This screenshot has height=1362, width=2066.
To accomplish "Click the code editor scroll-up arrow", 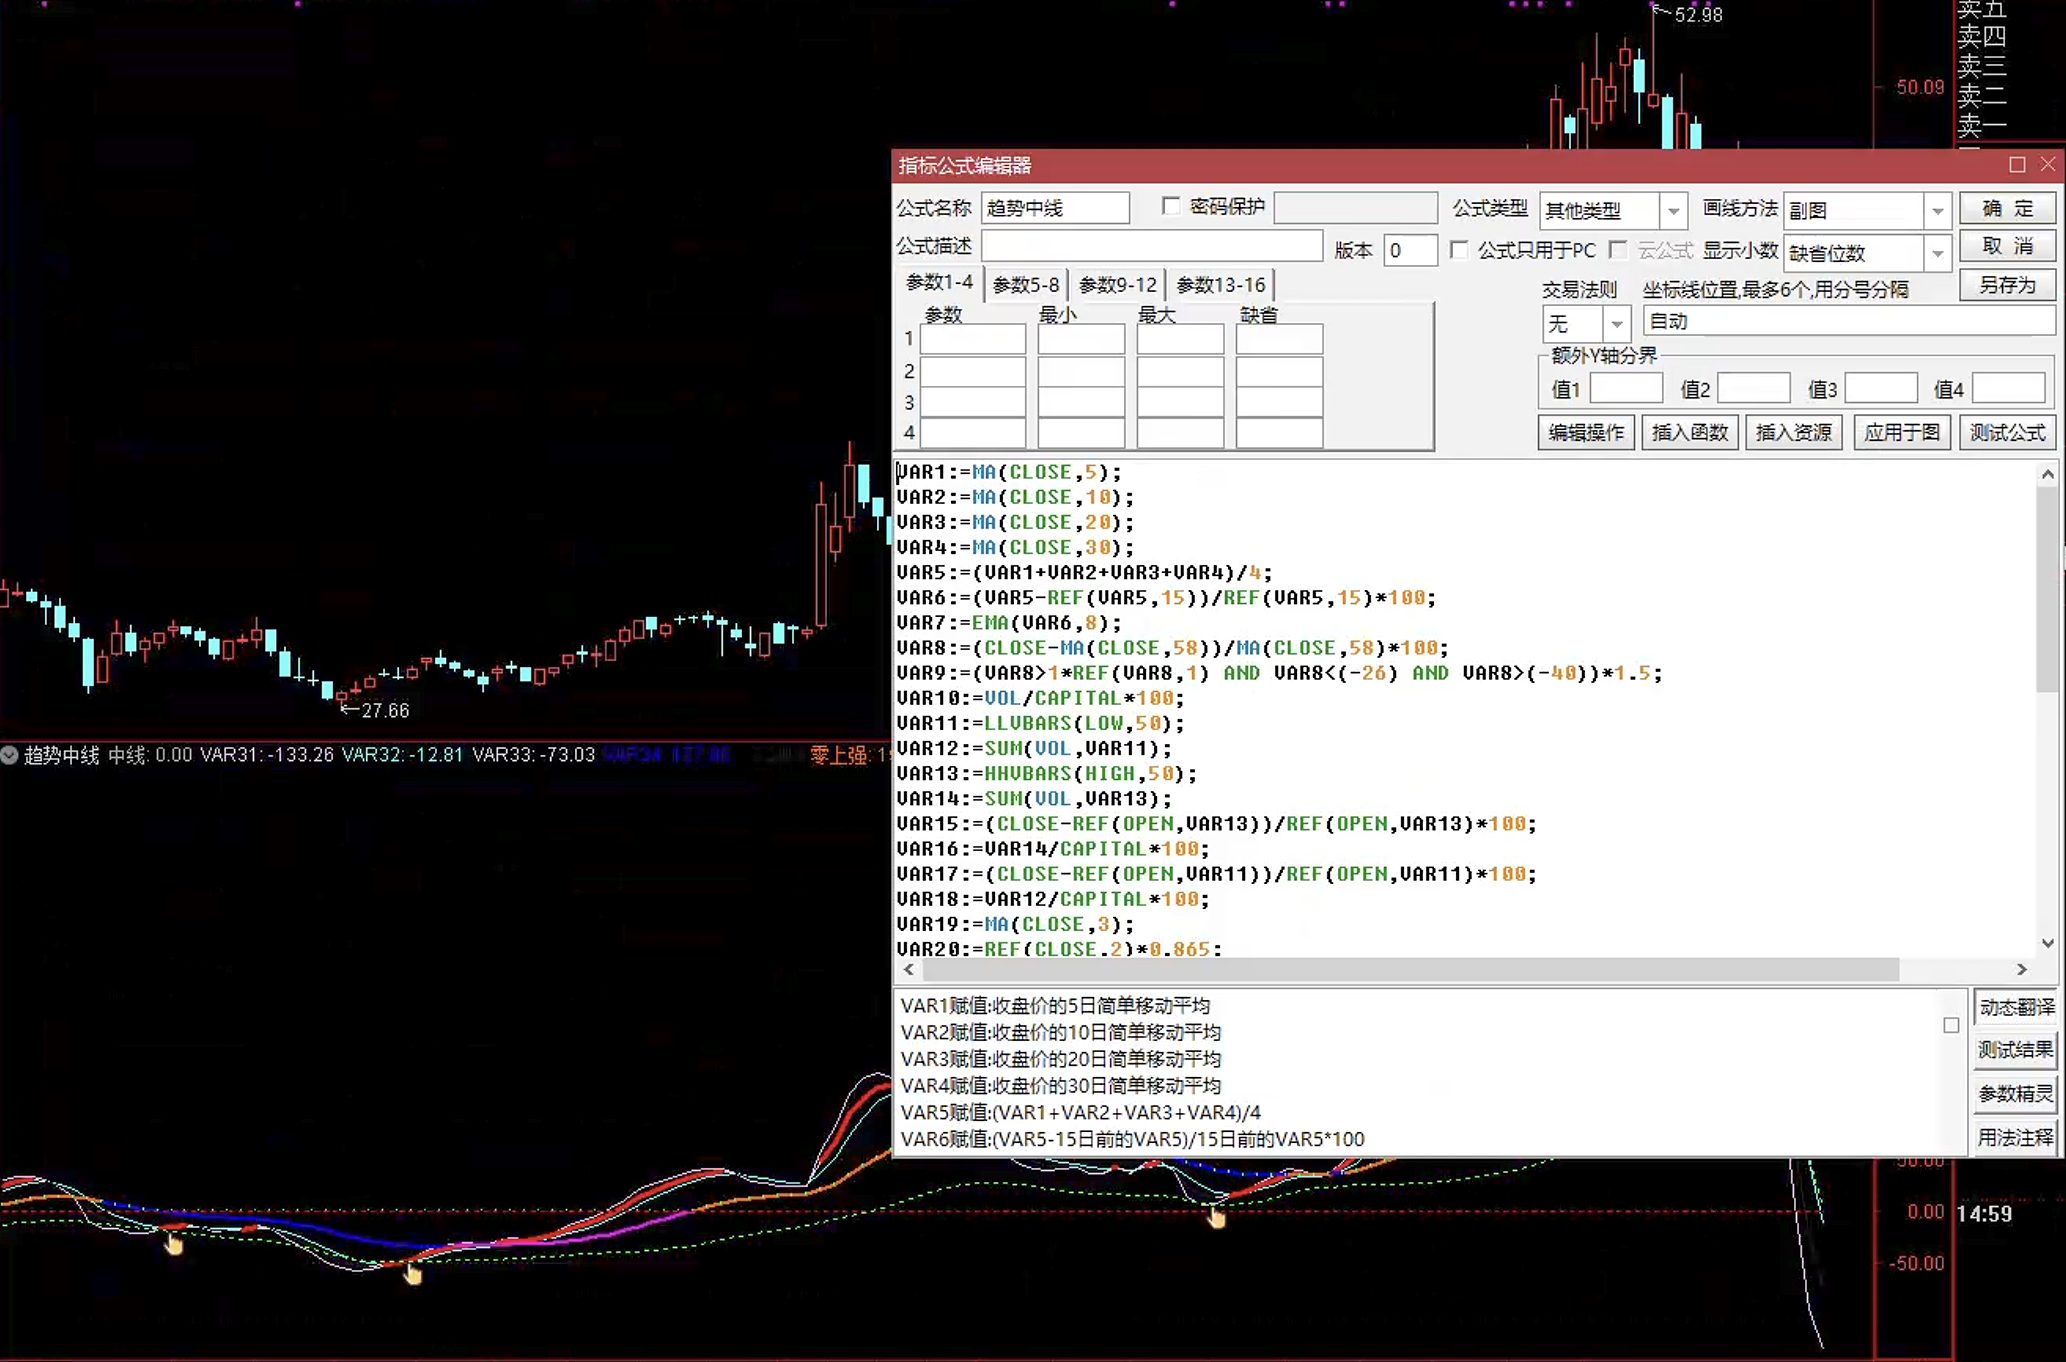I will [2047, 475].
